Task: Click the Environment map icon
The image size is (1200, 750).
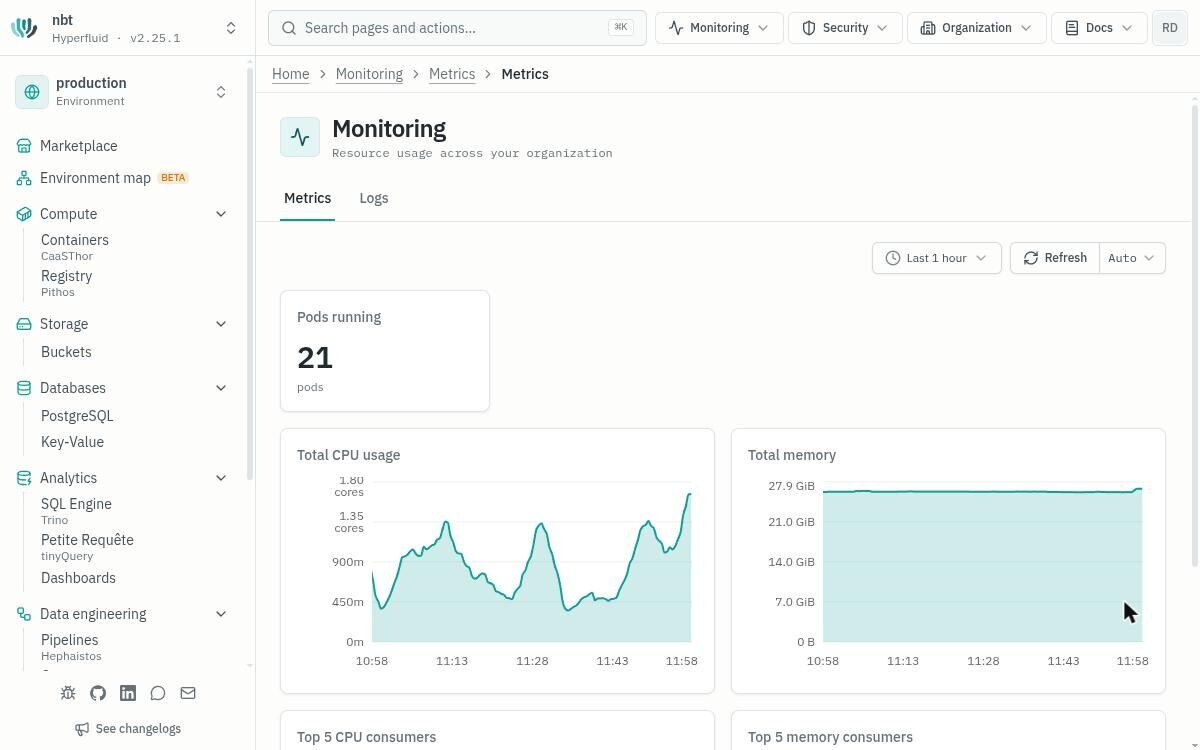Action: [x=24, y=178]
